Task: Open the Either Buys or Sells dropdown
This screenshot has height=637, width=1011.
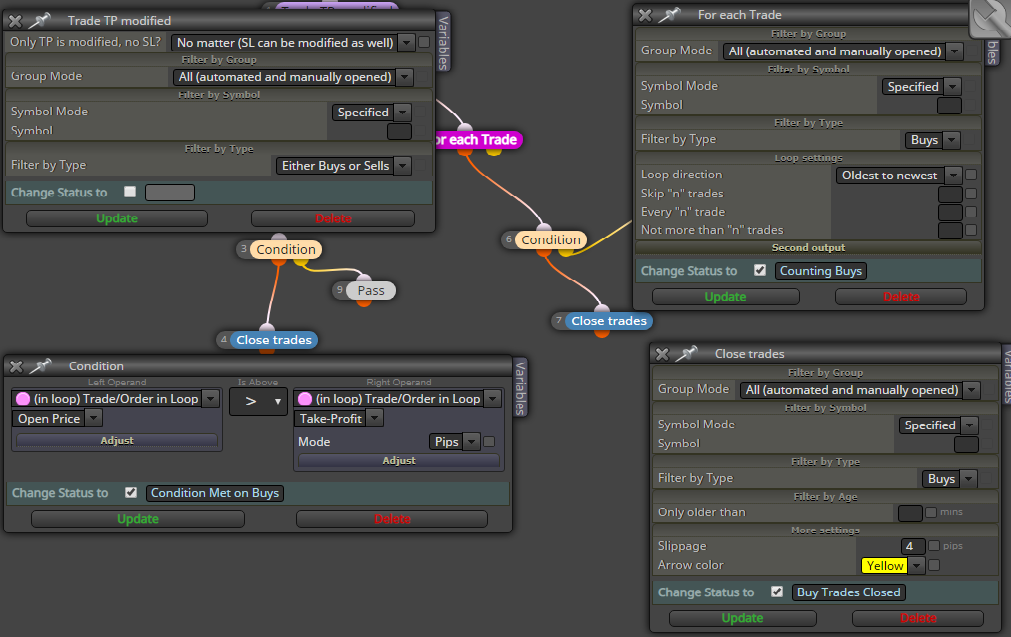Action: pyautogui.click(x=344, y=166)
